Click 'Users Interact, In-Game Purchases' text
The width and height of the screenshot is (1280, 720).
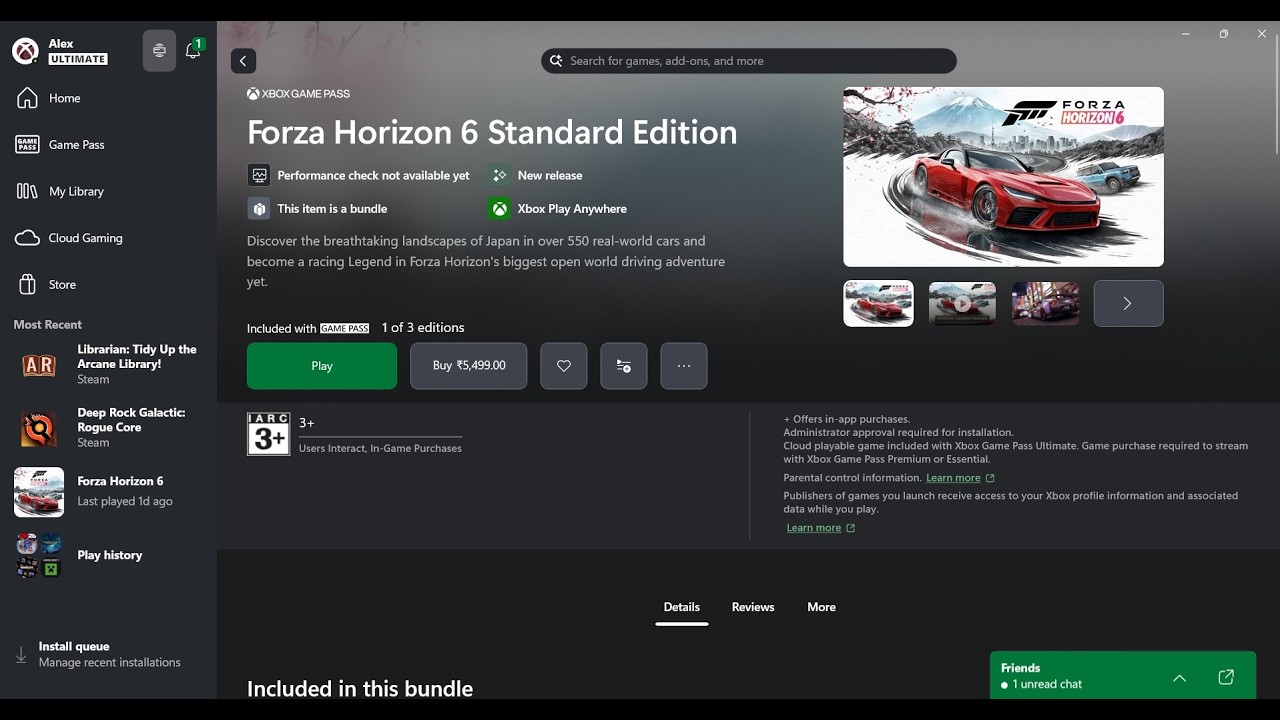(x=380, y=448)
